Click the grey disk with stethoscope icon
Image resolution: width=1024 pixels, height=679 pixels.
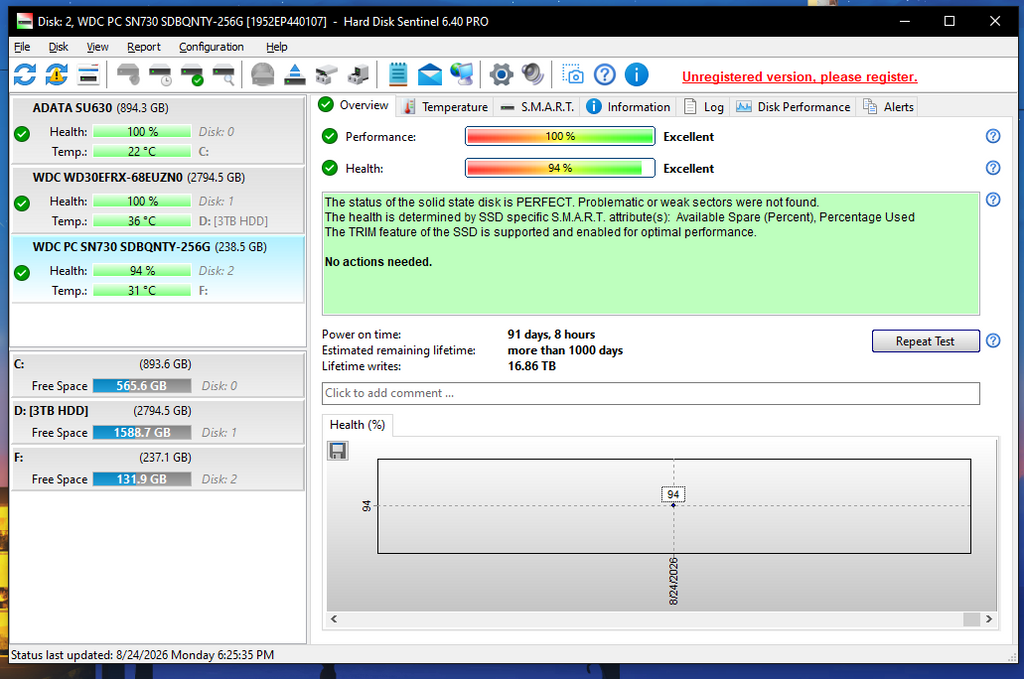click(x=128, y=74)
